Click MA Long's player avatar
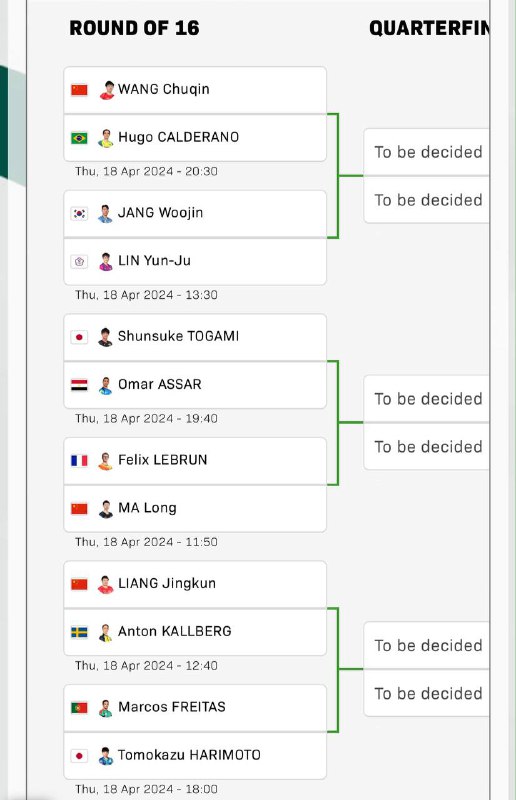 (x=106, y=509)
